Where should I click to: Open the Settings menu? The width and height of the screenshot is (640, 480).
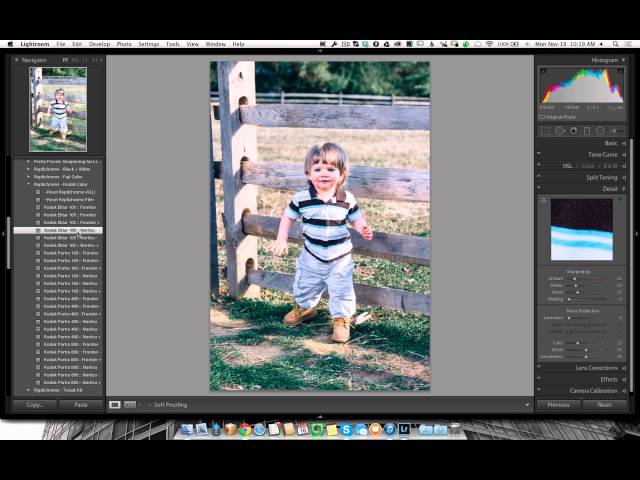149,44
